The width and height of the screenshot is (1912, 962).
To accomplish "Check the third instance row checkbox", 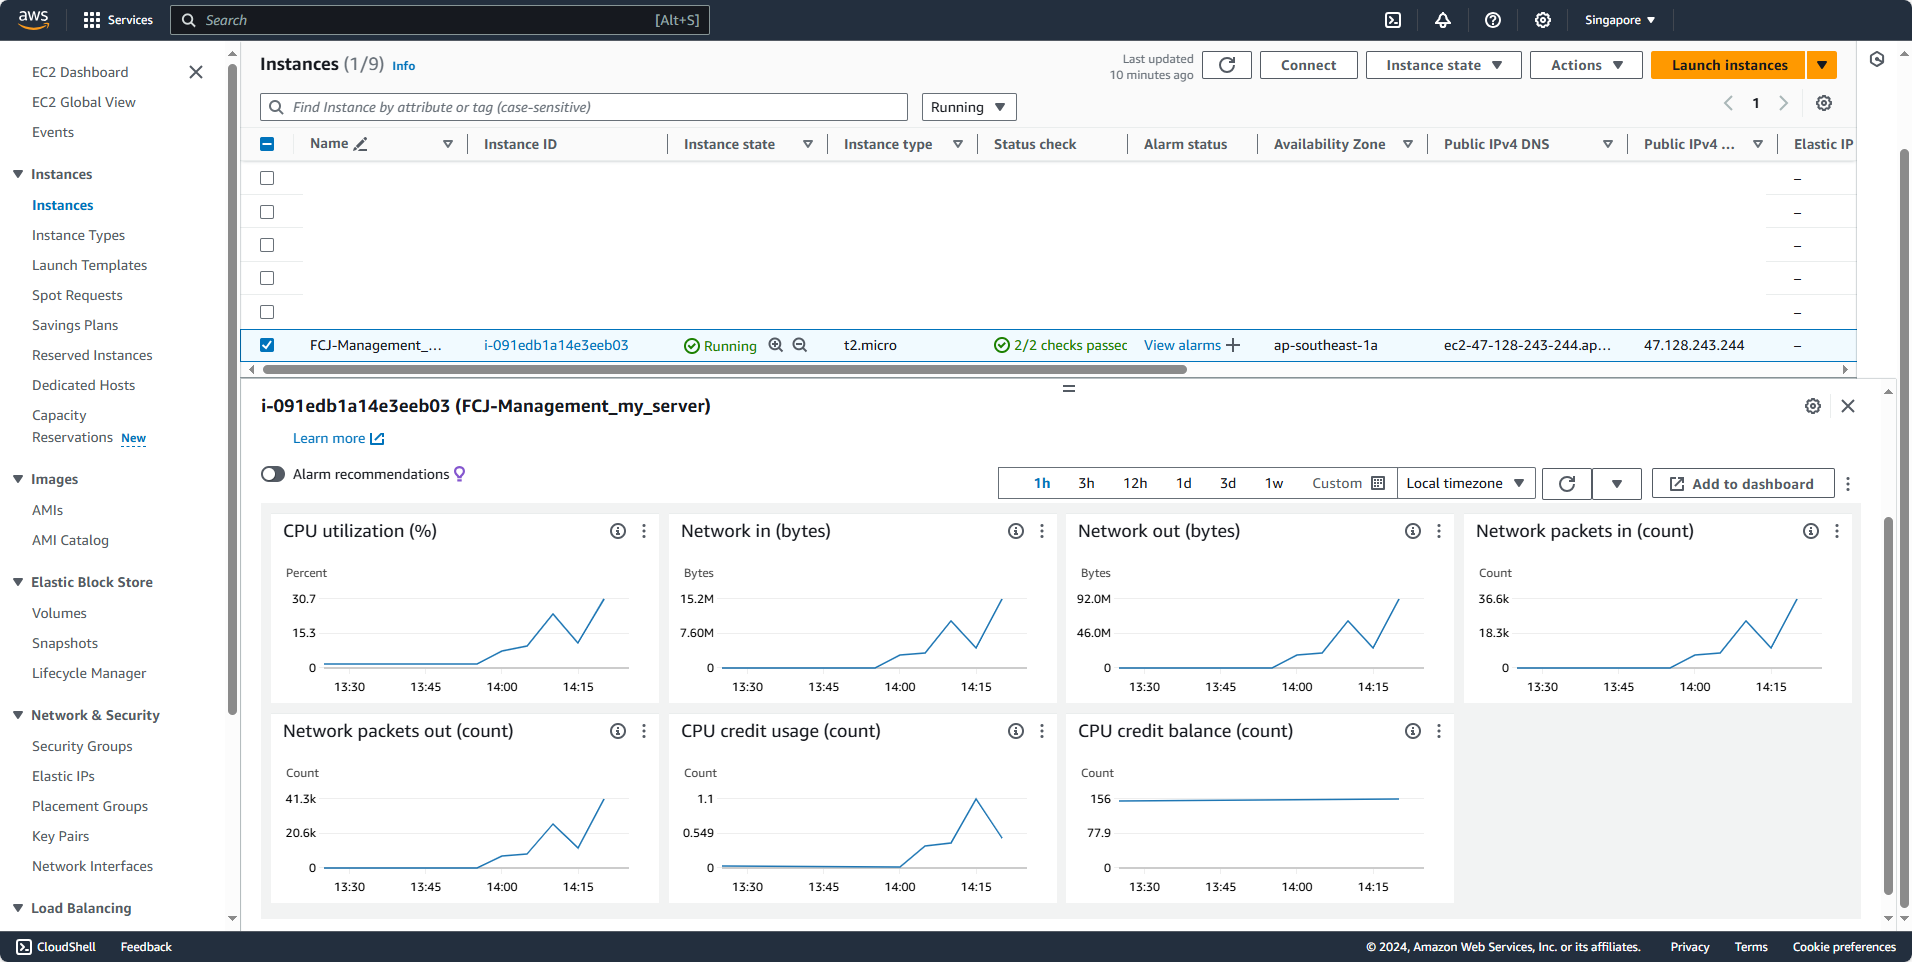I will [267, 245].
